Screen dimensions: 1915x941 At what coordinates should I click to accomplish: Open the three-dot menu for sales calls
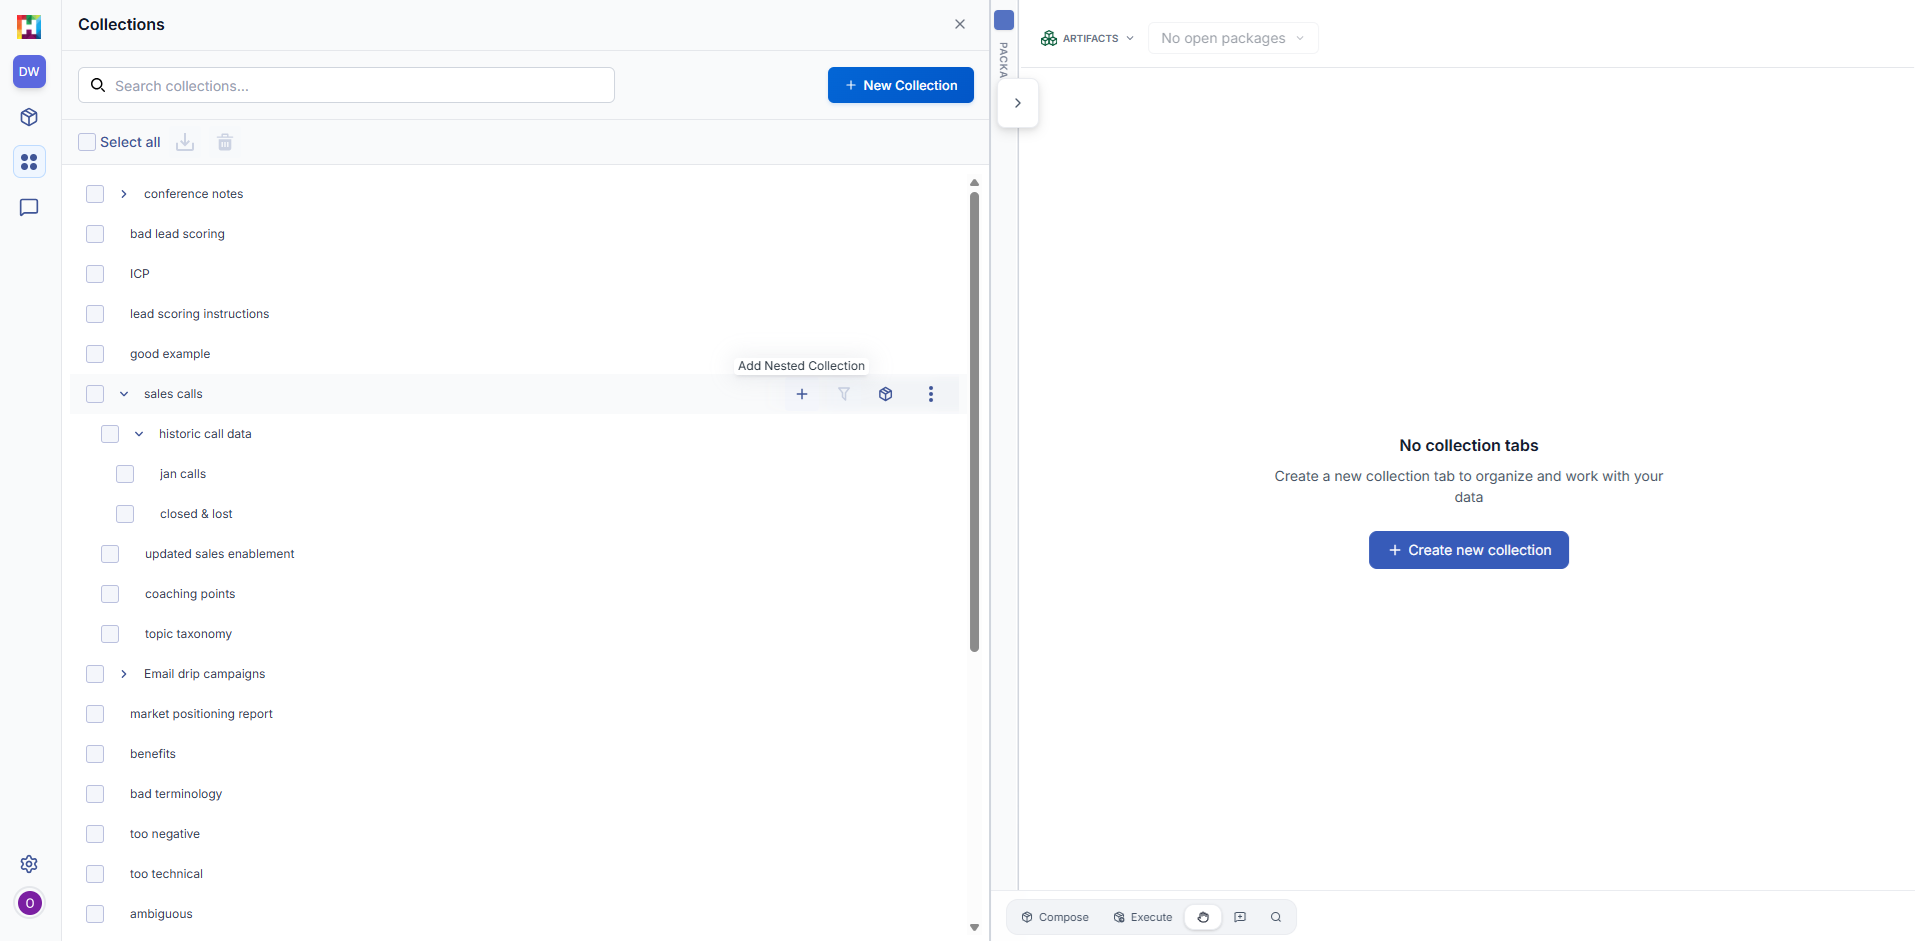pos(931,394)
